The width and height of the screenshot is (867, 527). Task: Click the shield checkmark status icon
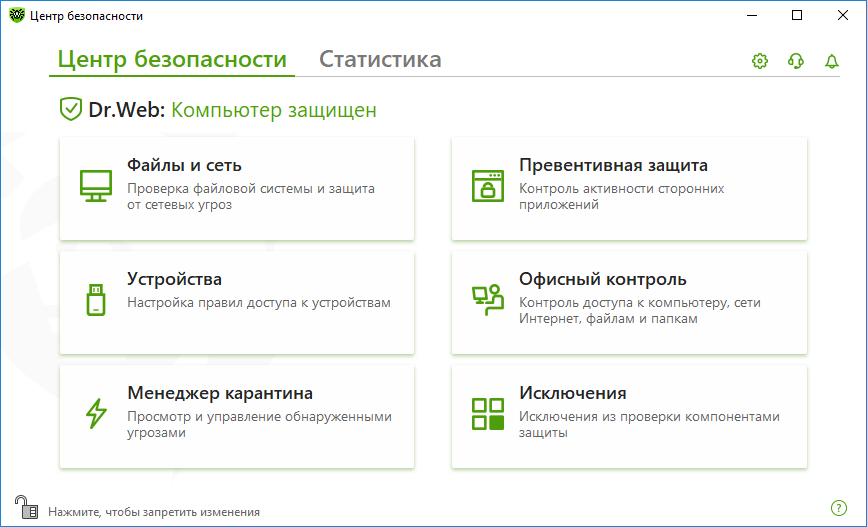tap(71, 109)
